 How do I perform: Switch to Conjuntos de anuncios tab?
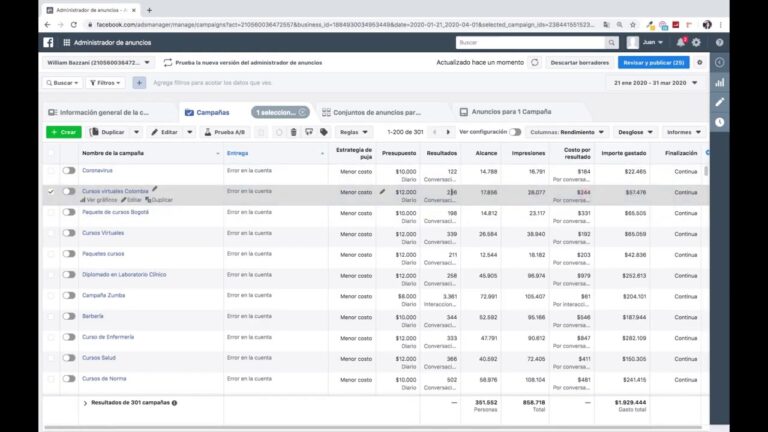point(376,112)
